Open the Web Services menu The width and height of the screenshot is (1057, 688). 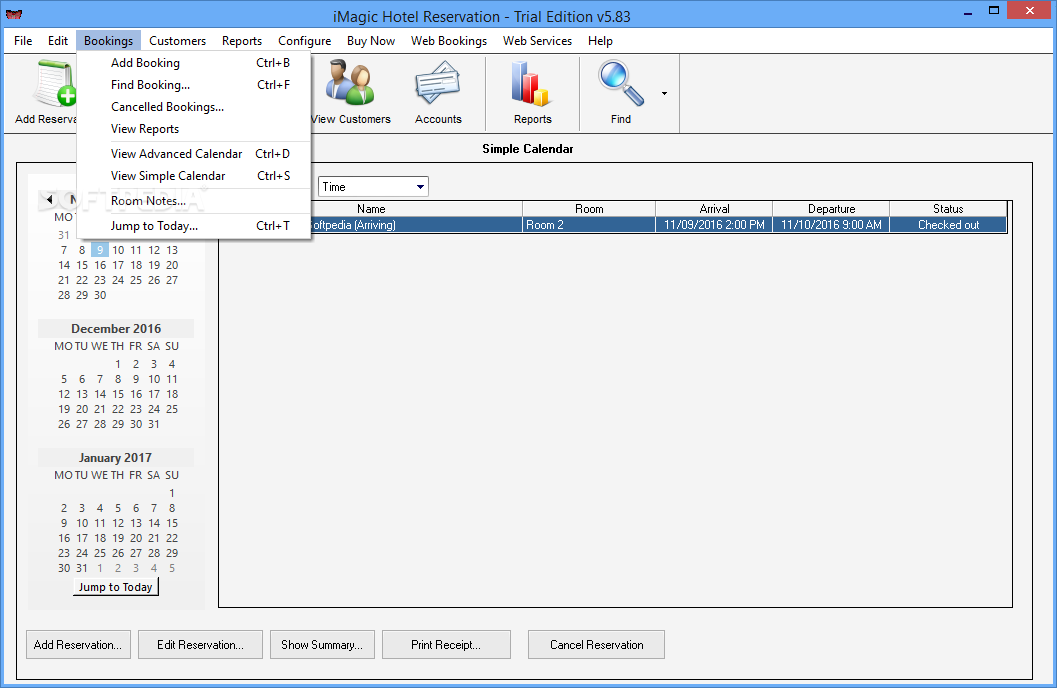[537, 40]
